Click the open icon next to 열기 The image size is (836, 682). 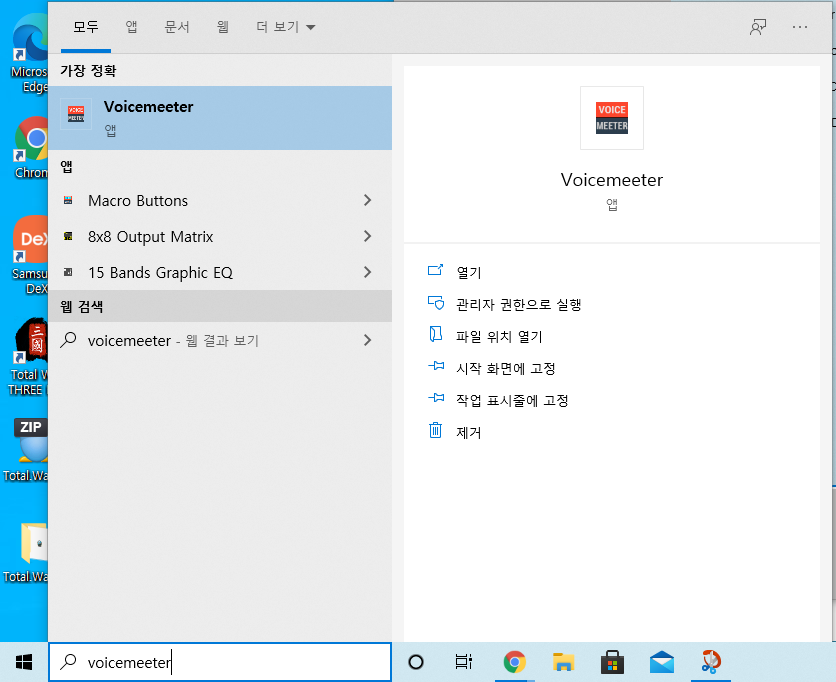coord(436,270)
